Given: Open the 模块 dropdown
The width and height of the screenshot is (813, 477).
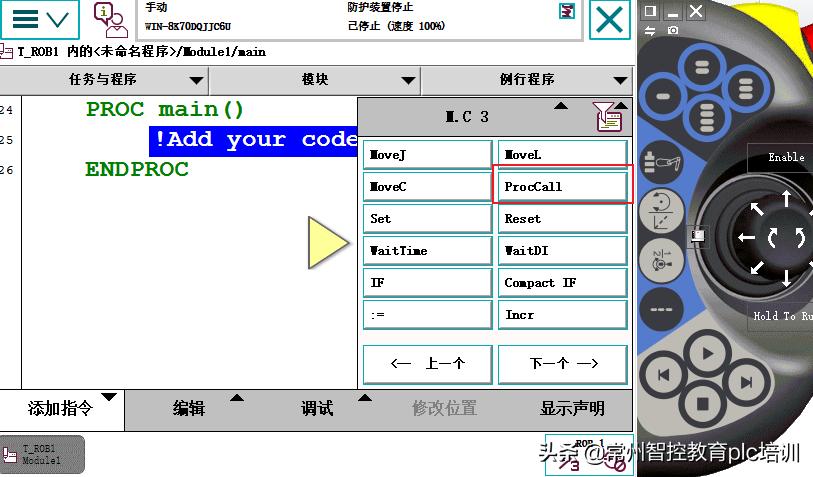Looking at the screenshot, I should [315, 80].
